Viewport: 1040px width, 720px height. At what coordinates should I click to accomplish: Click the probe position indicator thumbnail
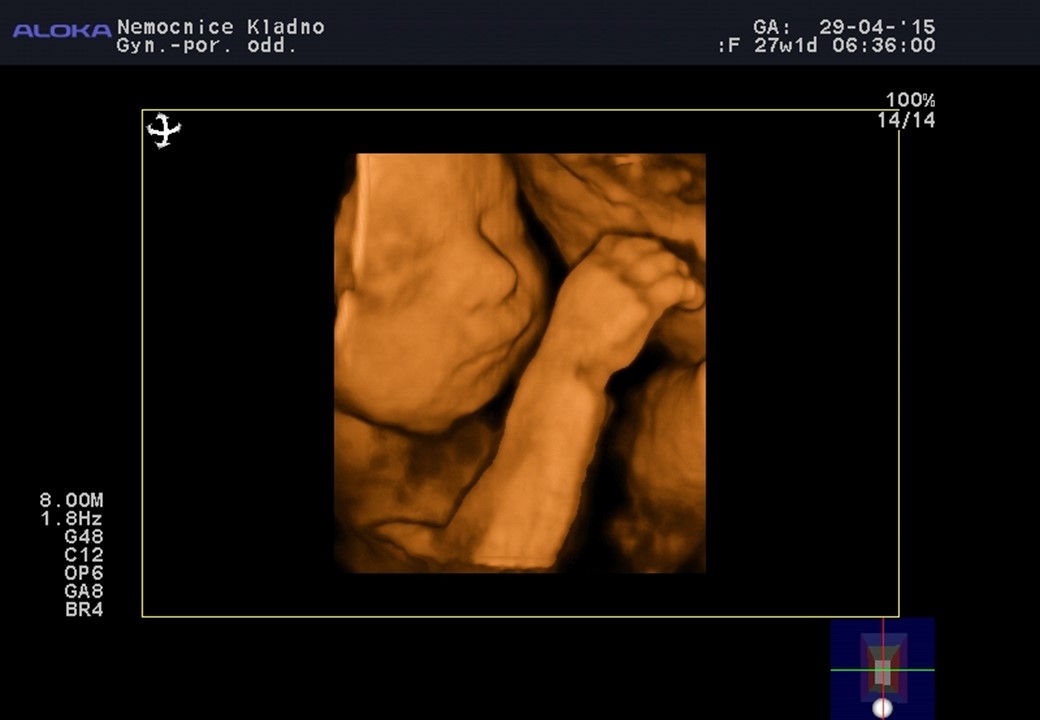coord(882,668)
